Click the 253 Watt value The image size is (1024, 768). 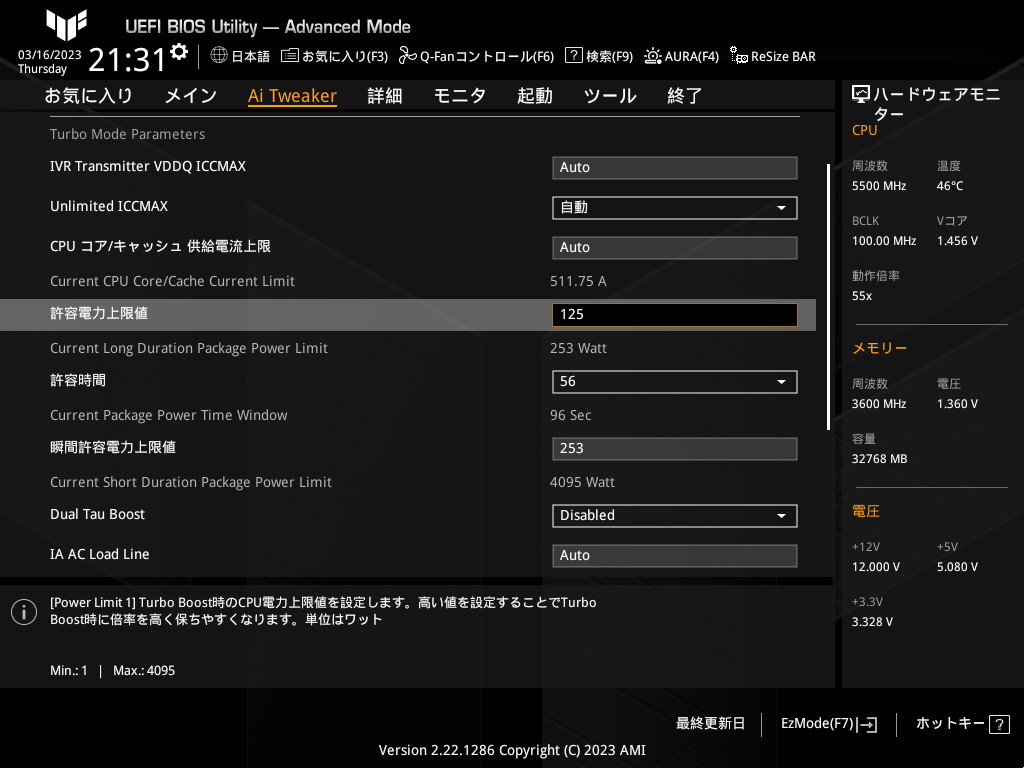pos(578,349)
